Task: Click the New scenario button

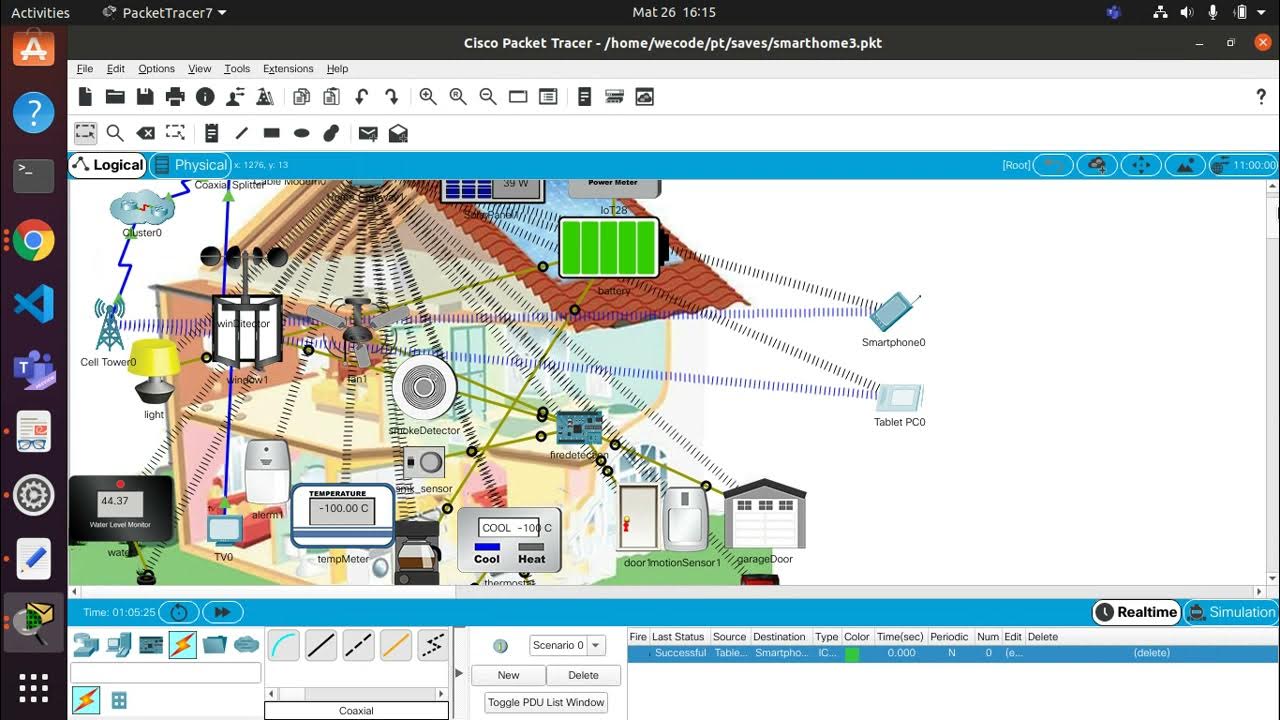Action: (x=508, y=675)
